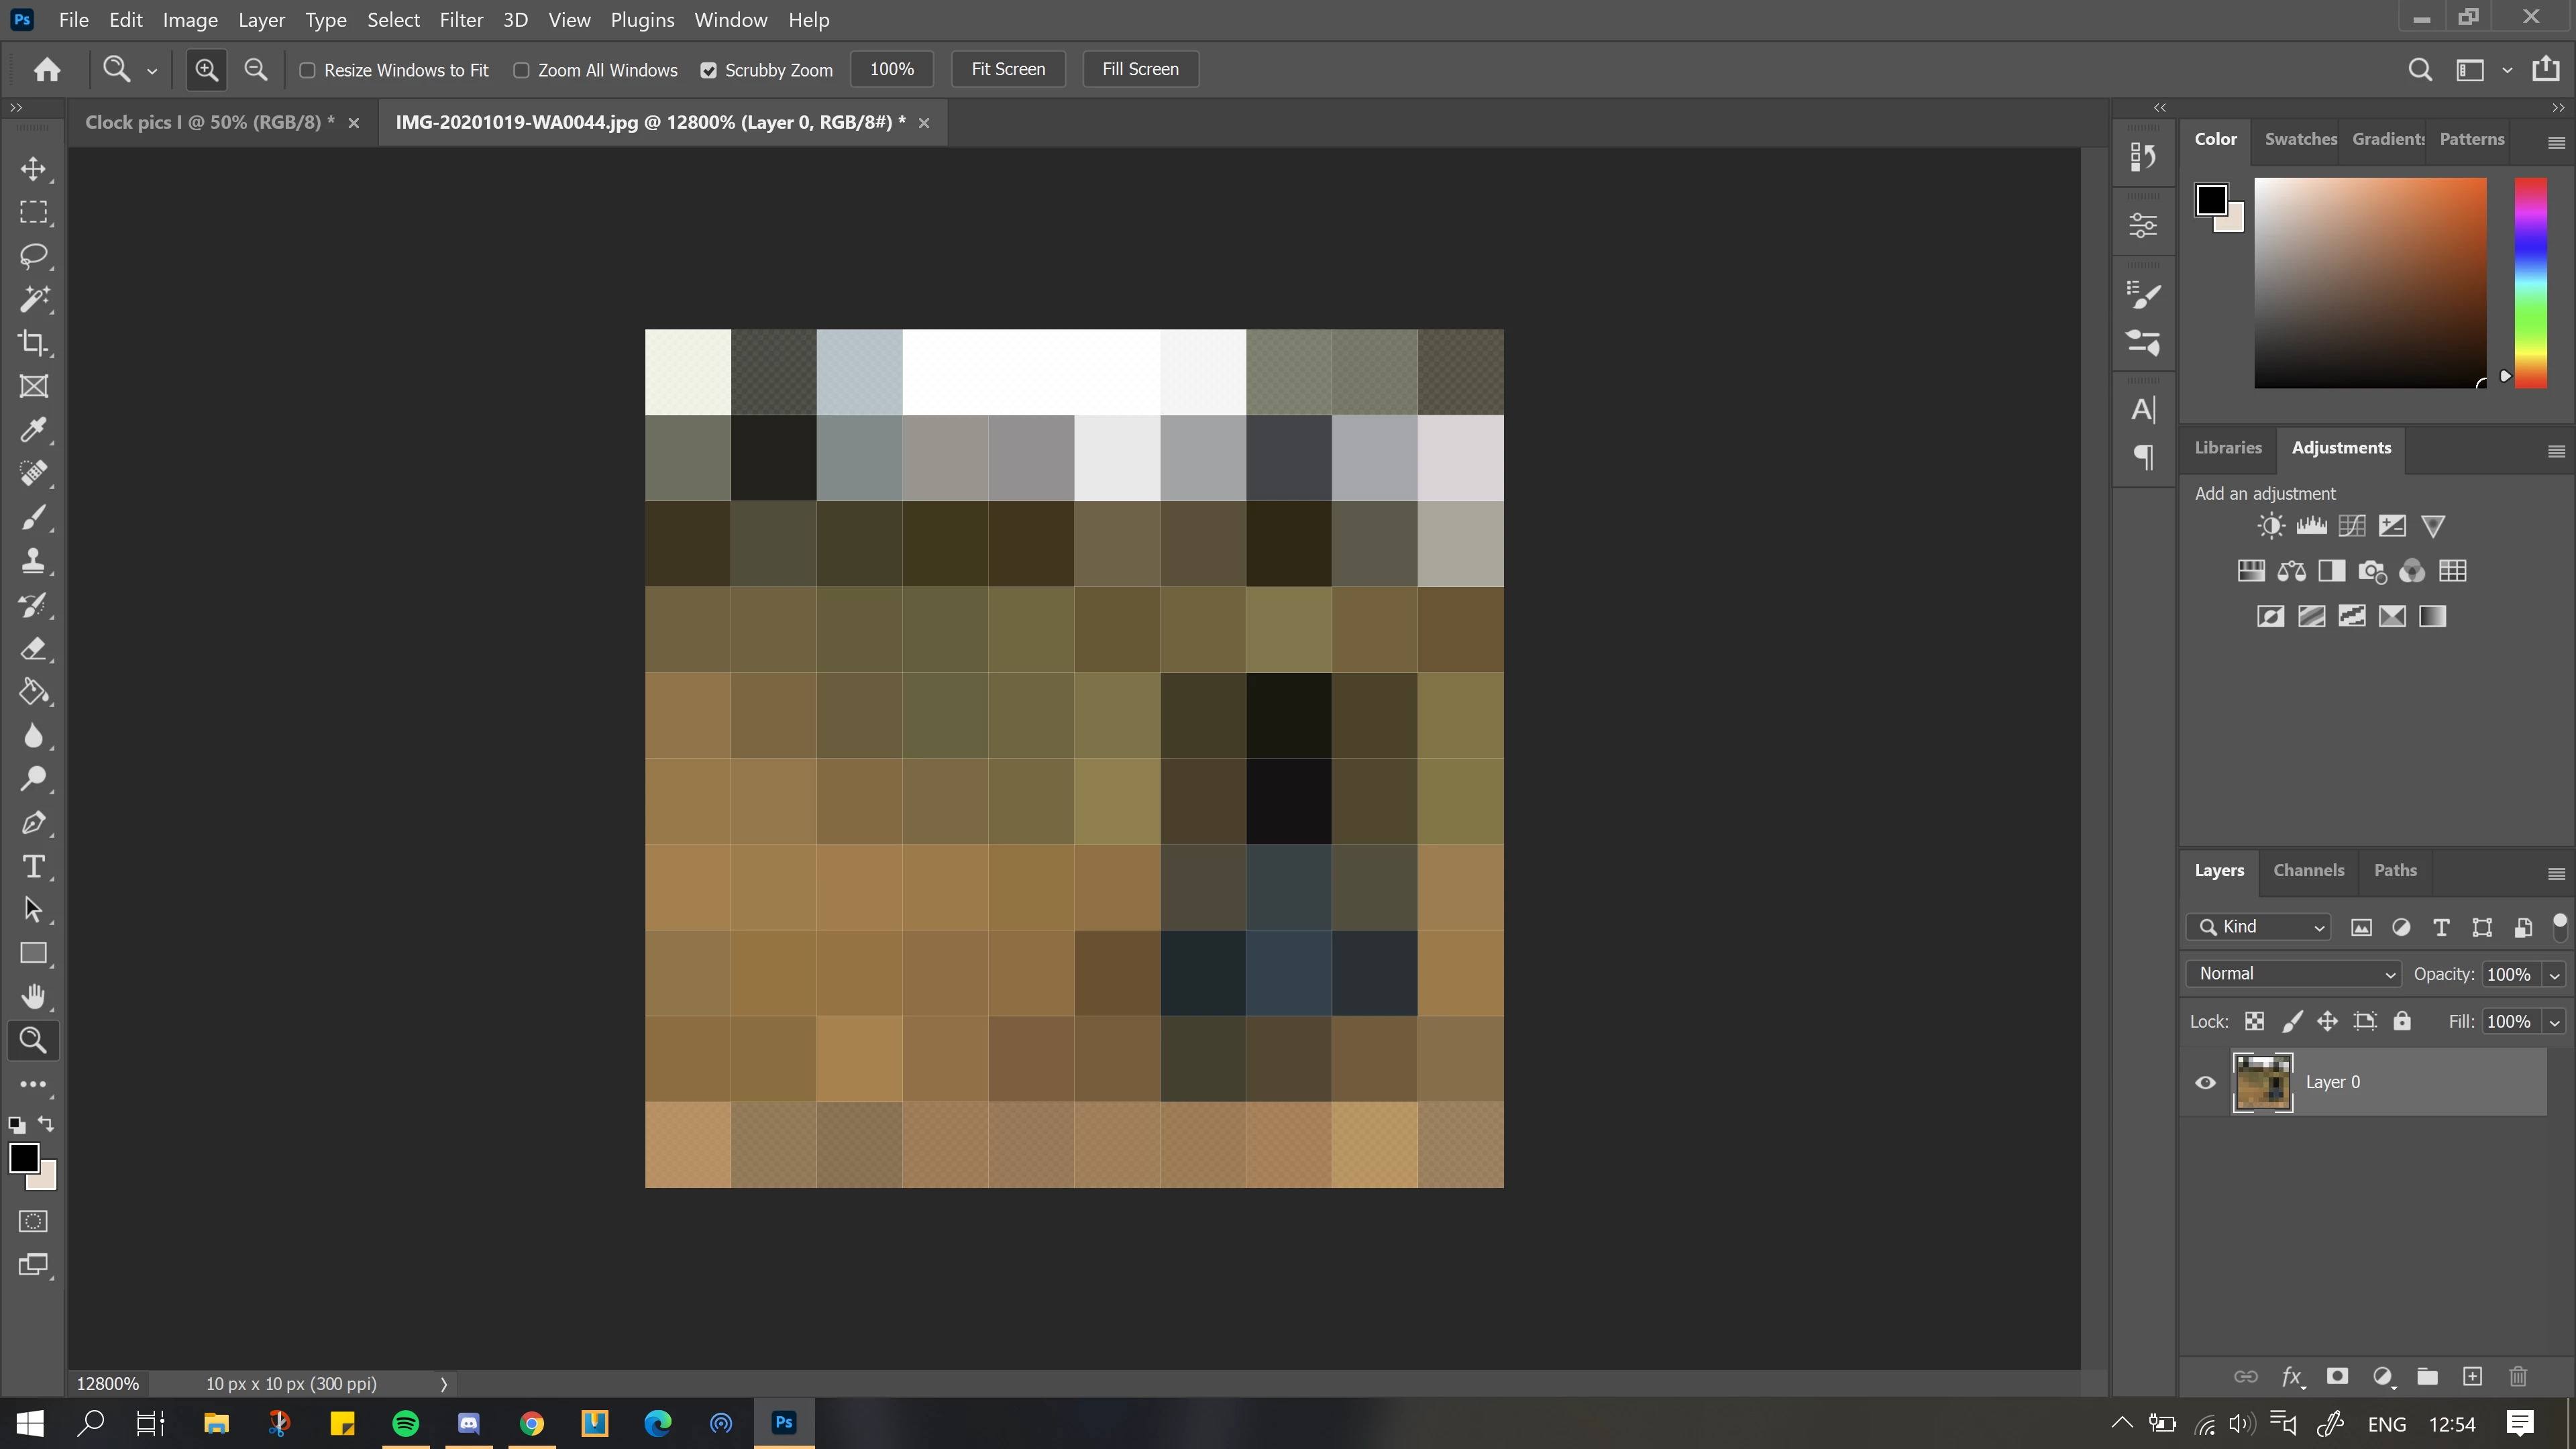Viewport: 2576px width, 1449px height.
Task: Click the Fit Screen button
Action: 1008,69
